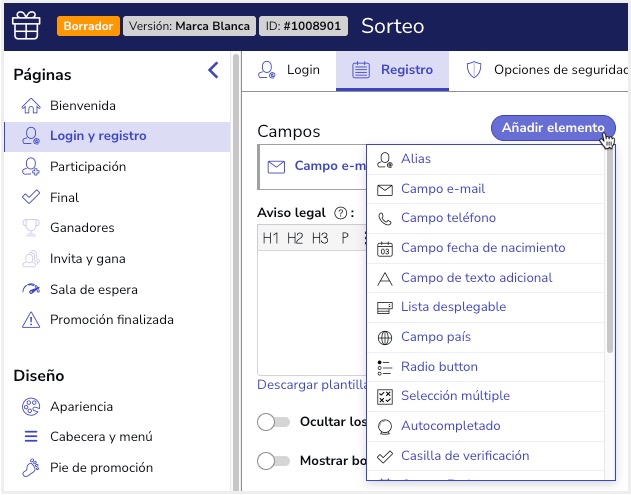
Task: Choose Radio button option in dropdown
Action: tap(486, 367)
